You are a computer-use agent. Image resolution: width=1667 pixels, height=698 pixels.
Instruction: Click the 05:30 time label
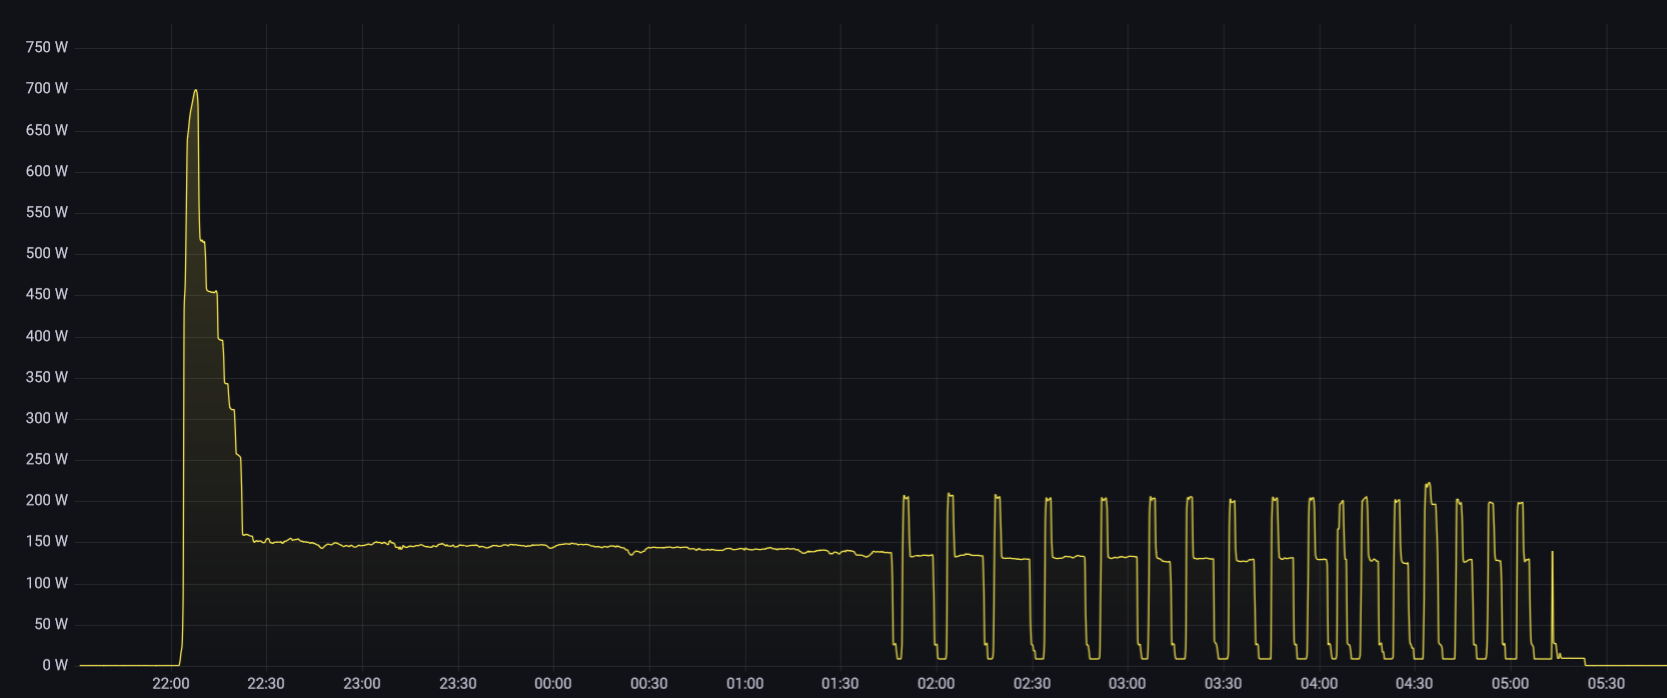tap(1606, 684)
